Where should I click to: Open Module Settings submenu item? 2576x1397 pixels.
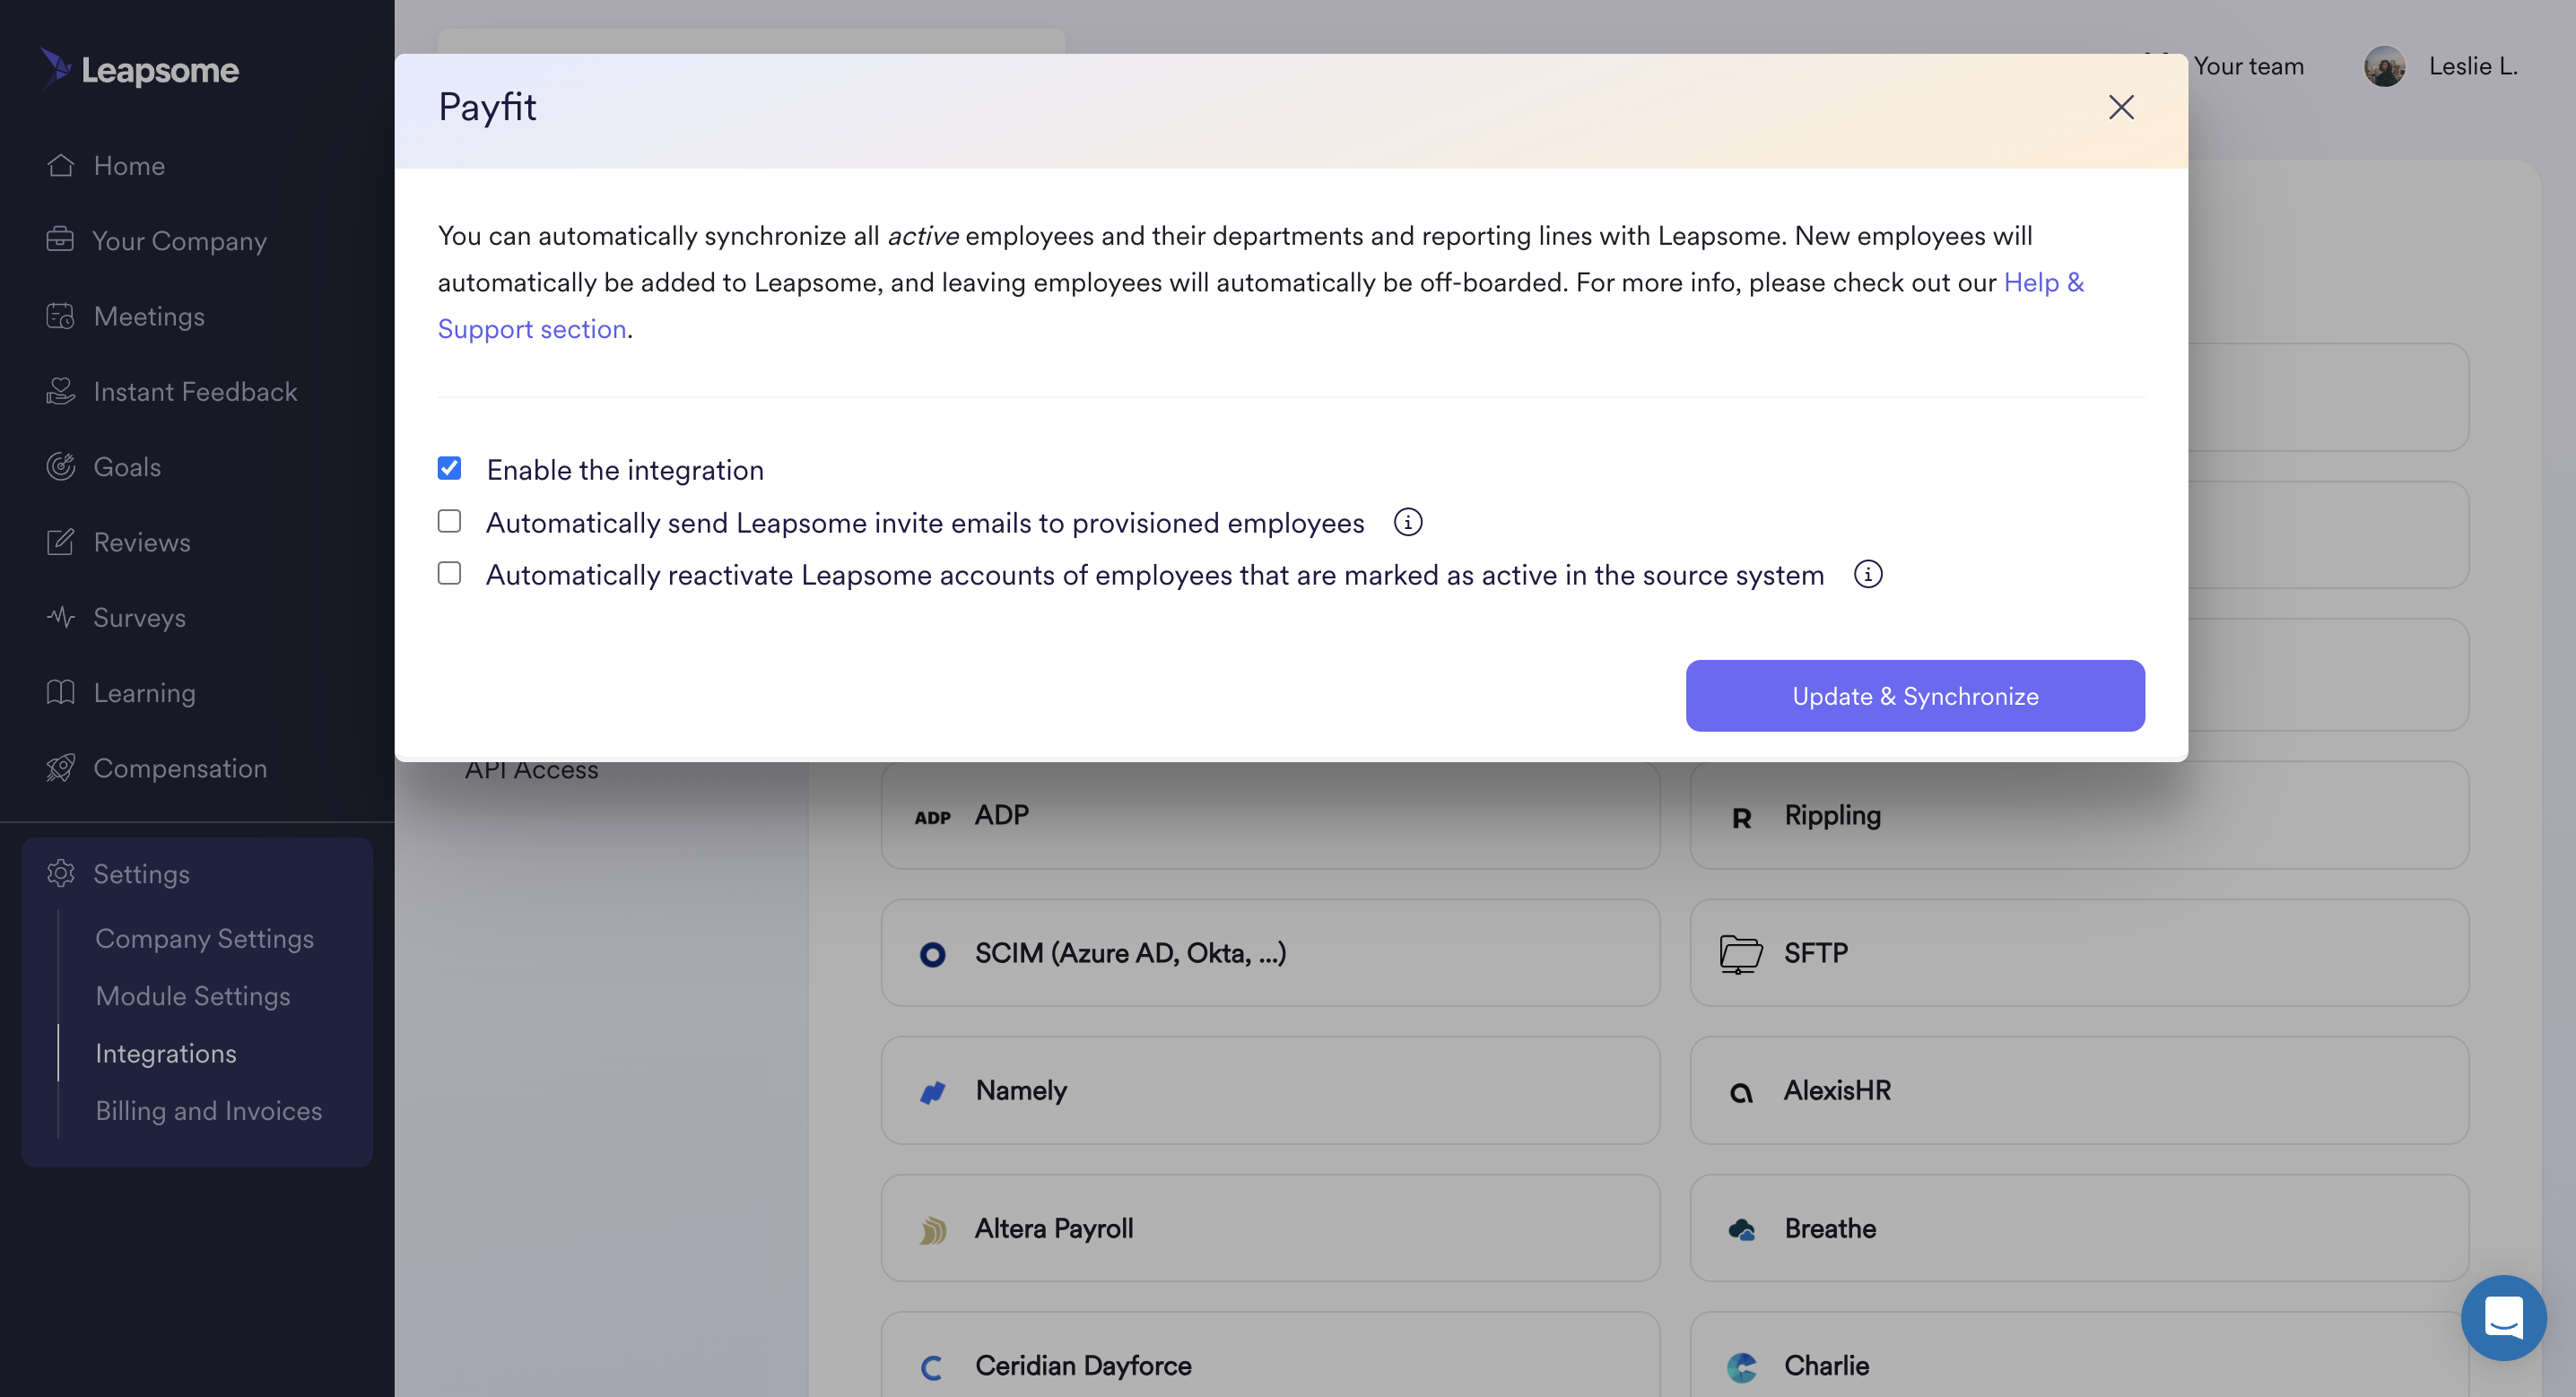[x=193, y=996]
